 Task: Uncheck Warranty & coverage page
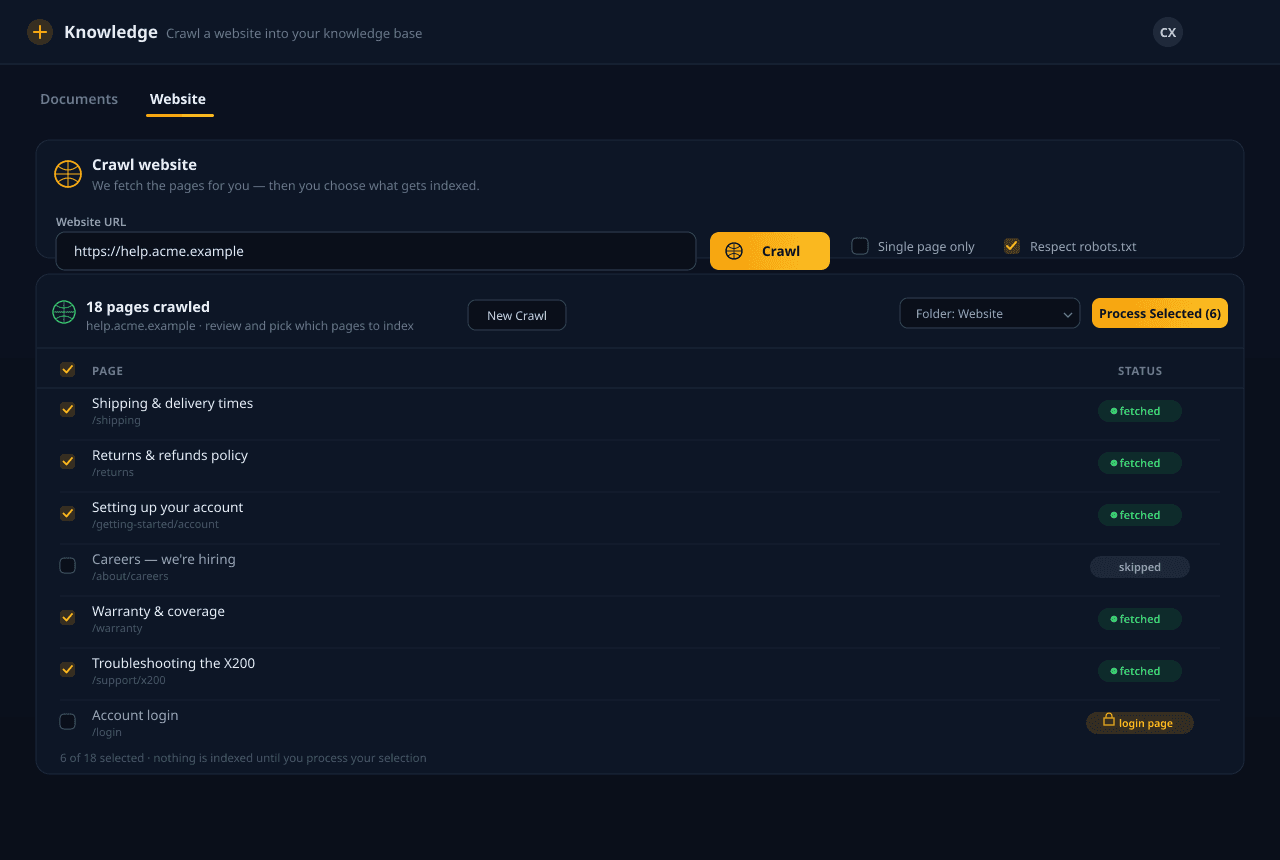[x=68, y=617]
